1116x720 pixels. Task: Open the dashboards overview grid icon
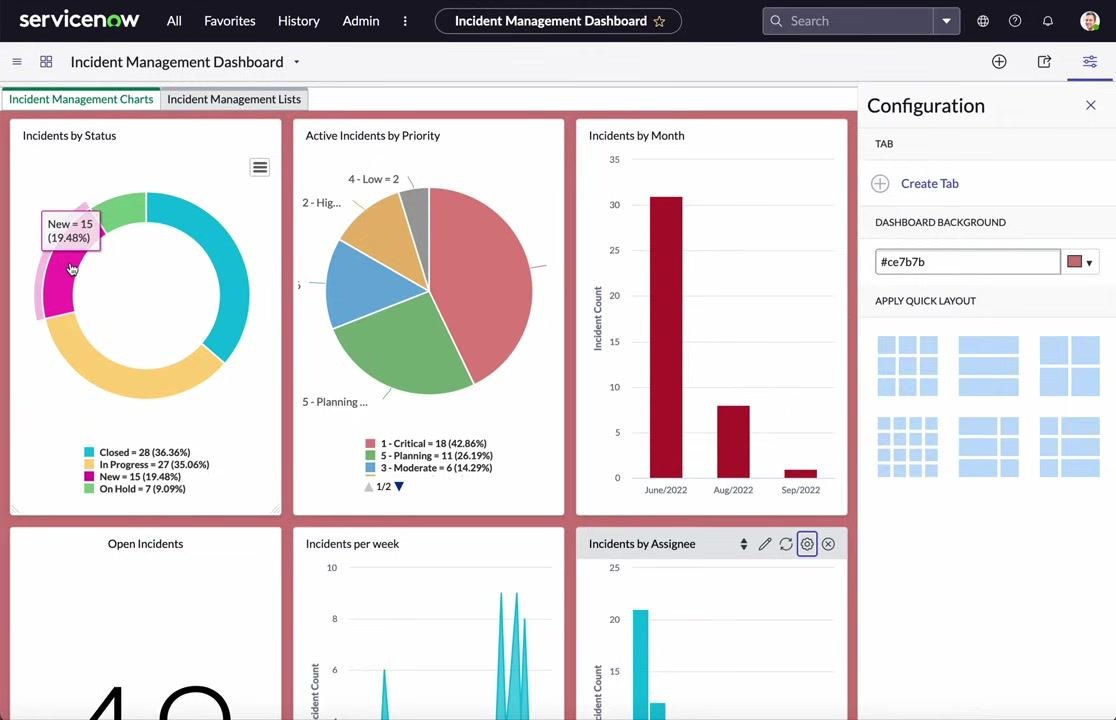pos(46,62)
